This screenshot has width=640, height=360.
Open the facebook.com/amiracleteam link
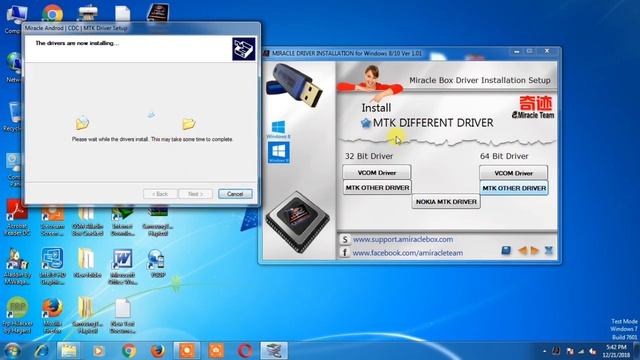coord(408,253)
